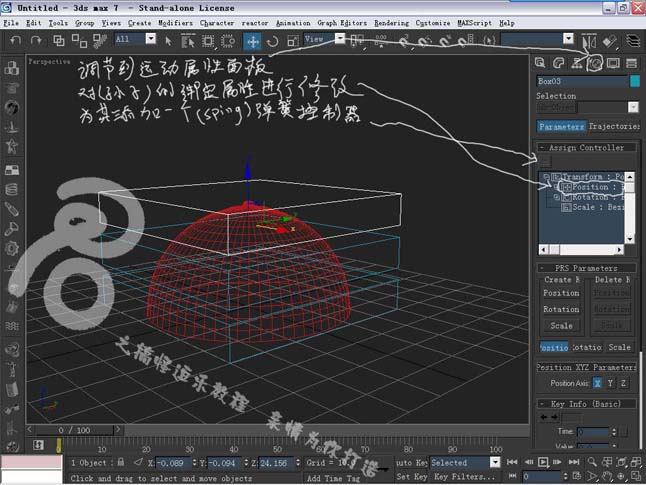Toggle the selection lock padlock icon

pyautogui.click(x=121, y=462)
